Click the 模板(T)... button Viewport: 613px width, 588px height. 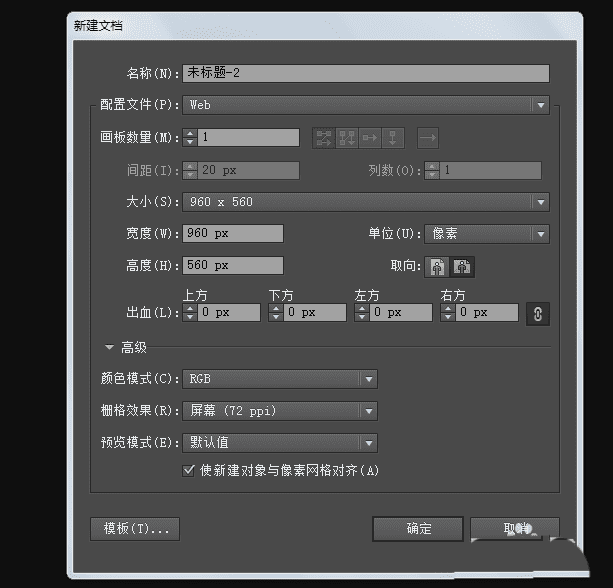[x=135, y=529]
